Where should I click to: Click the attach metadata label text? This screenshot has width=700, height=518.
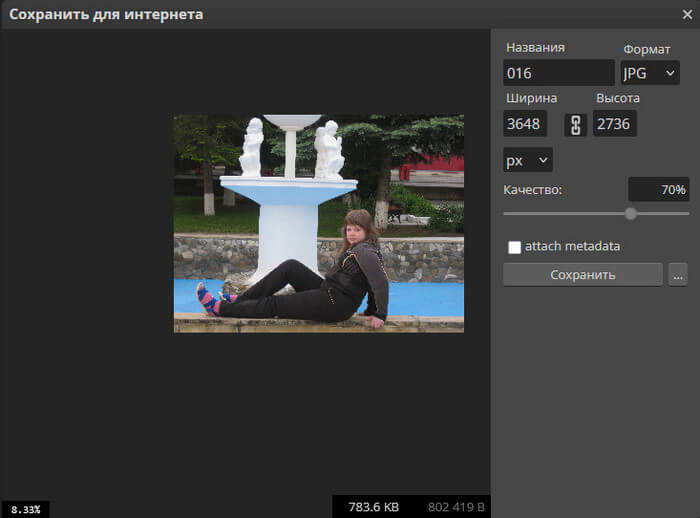[573, 246]
